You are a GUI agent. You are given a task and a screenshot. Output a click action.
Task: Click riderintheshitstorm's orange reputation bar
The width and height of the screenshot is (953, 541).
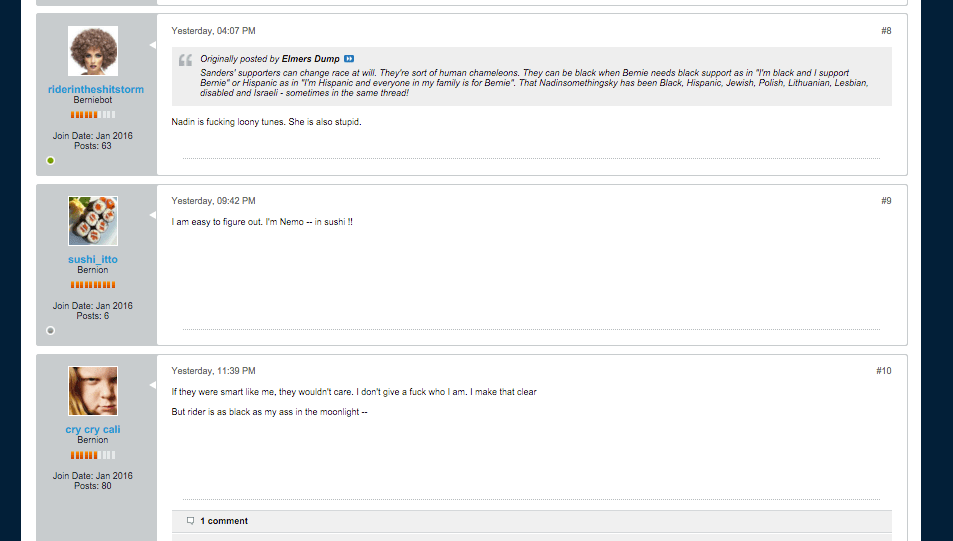pos(93,115)
